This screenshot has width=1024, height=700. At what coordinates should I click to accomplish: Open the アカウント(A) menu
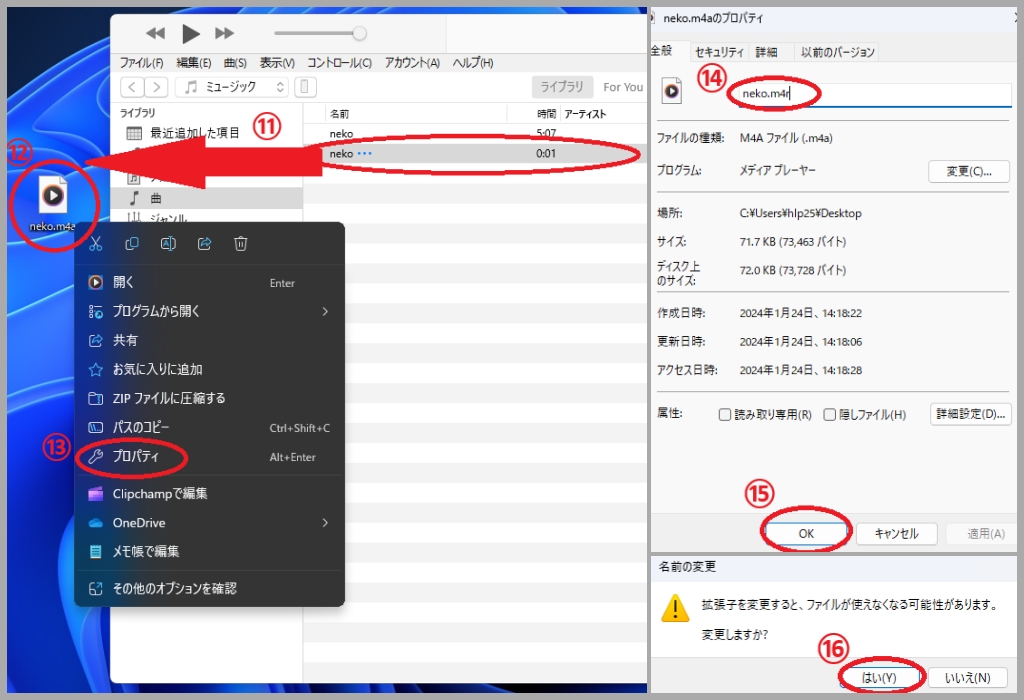point(412,63)
